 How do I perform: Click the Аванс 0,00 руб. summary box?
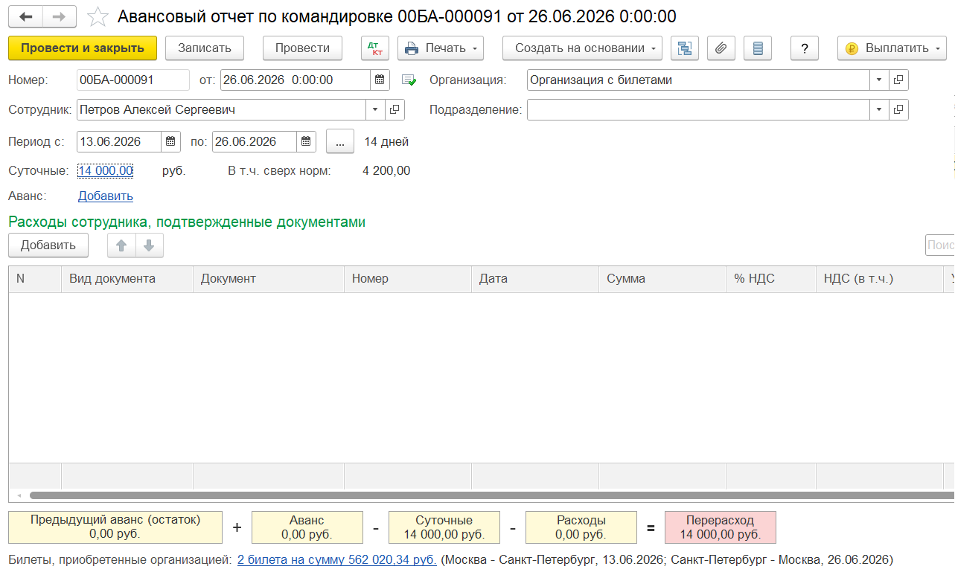[307, 527]
